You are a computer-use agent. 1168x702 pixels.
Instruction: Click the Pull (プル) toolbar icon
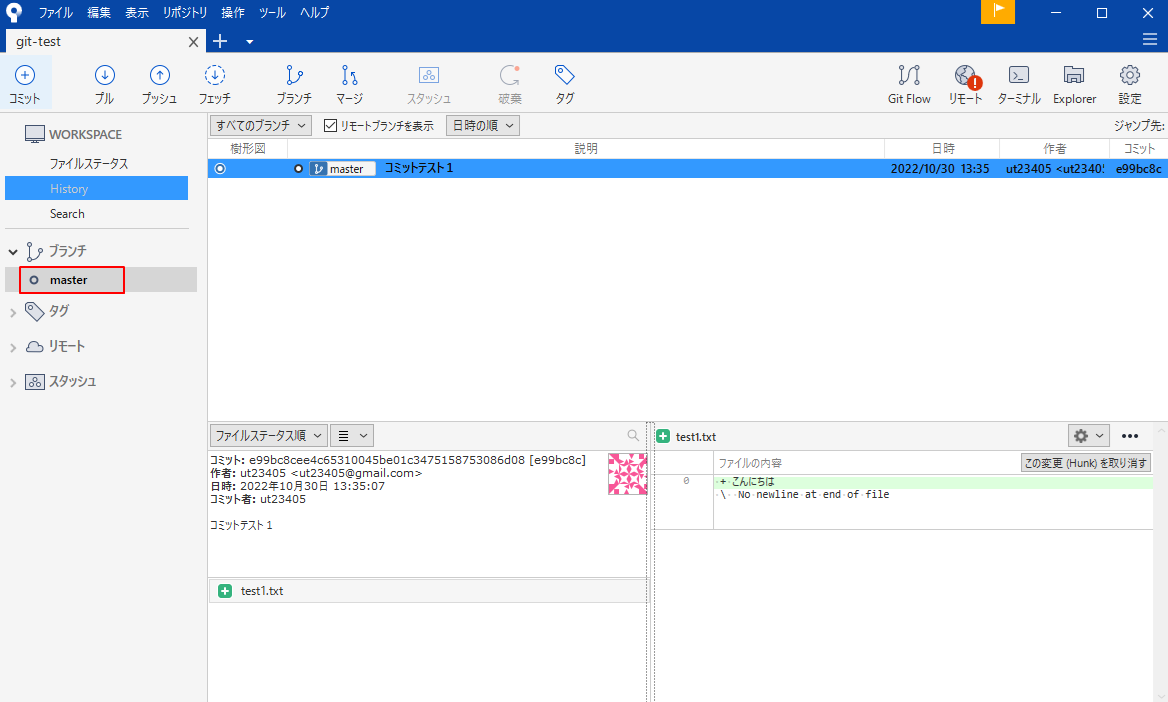click(104, 83)
